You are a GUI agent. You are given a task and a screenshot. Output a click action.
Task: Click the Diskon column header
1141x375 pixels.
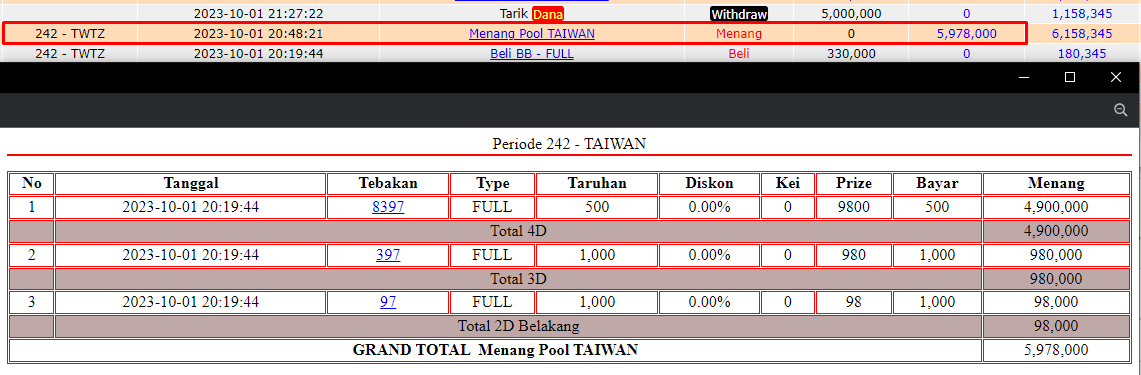709,183
